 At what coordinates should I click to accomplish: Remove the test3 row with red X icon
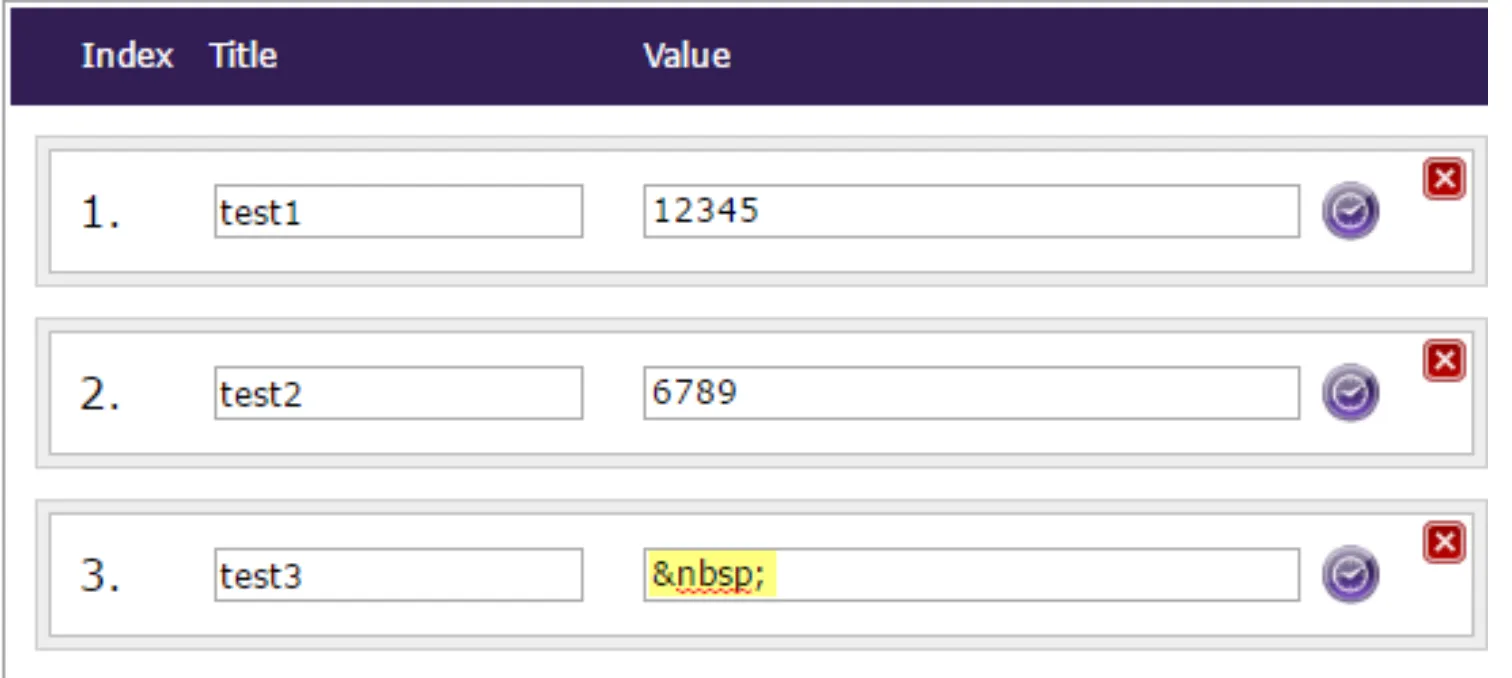click(x=1444, y=543)
